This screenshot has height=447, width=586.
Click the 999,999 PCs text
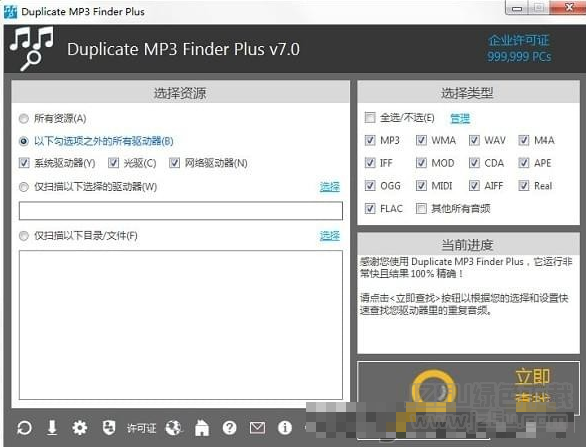click(x=519, y=57)
